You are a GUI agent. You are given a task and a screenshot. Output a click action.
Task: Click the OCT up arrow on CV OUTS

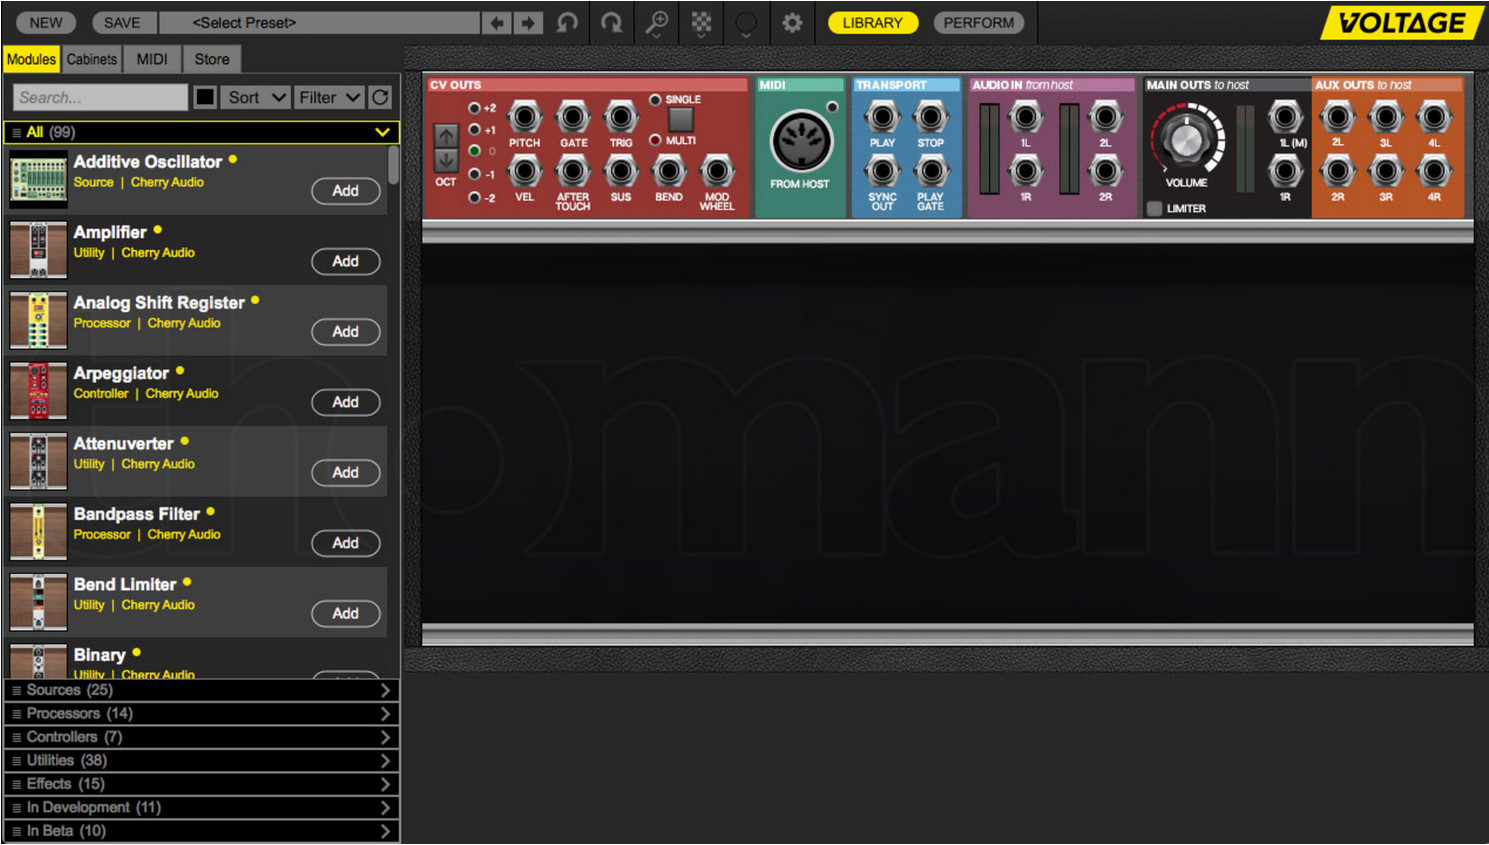coord(446,135)
